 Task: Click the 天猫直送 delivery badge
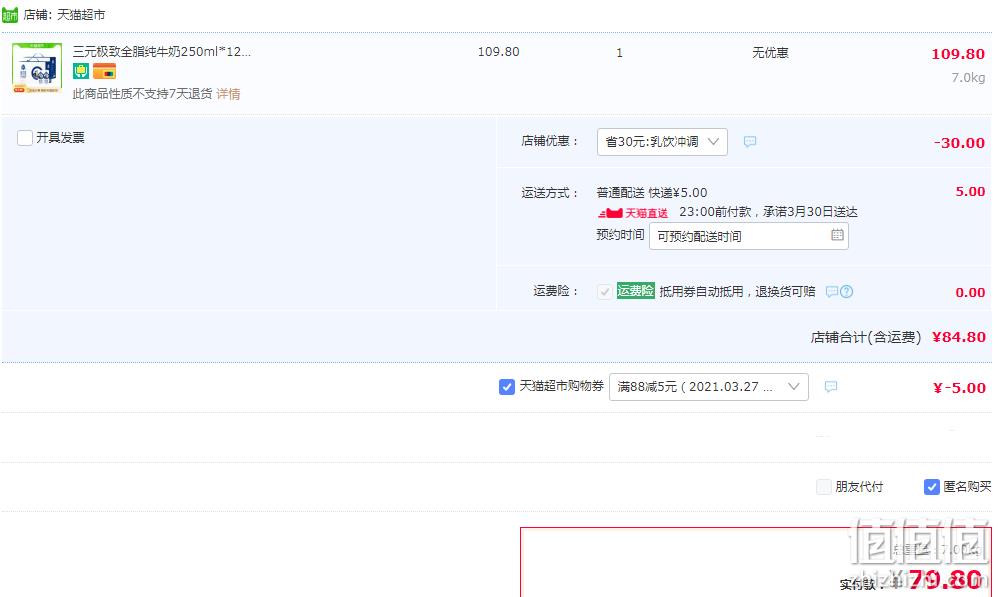pos(633,213)
